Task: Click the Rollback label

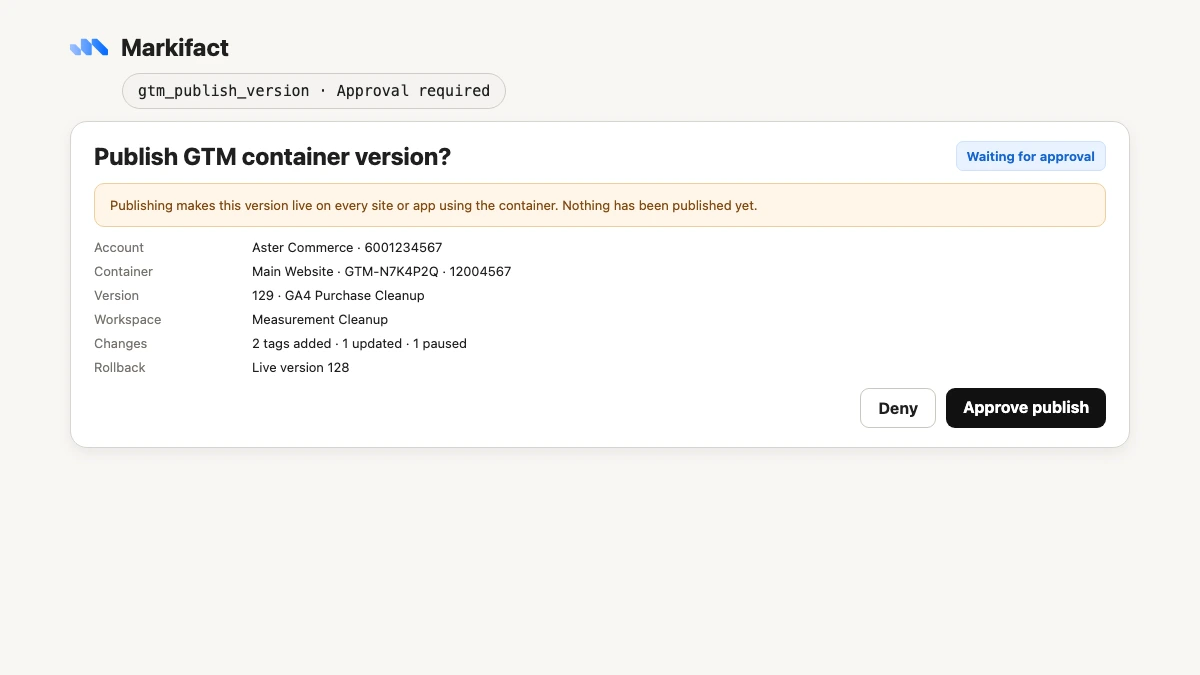Action: (120, 368)
